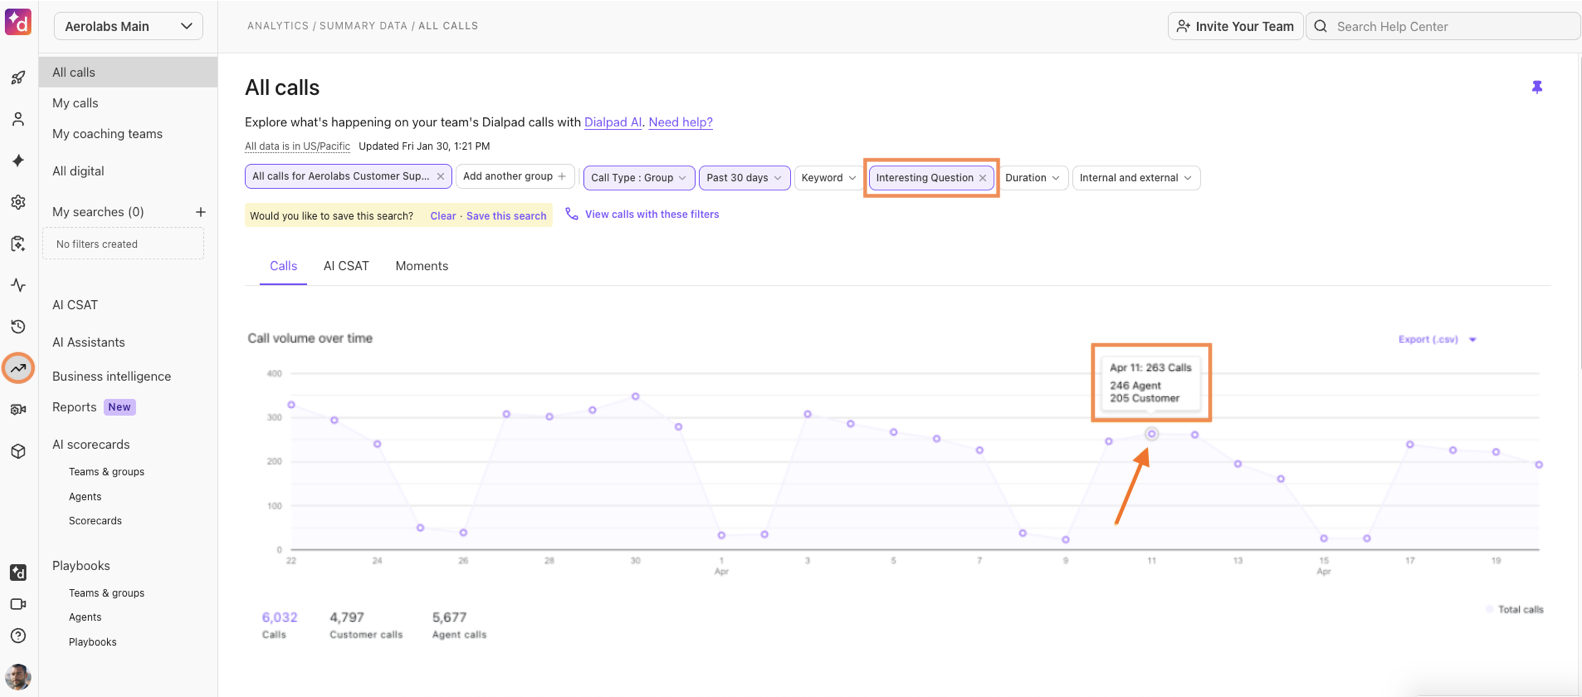Image resolution: width=1582 pixels, height=697 pixels.
Task: Open the Internal and external dropdown
Action: [1136, 178]
